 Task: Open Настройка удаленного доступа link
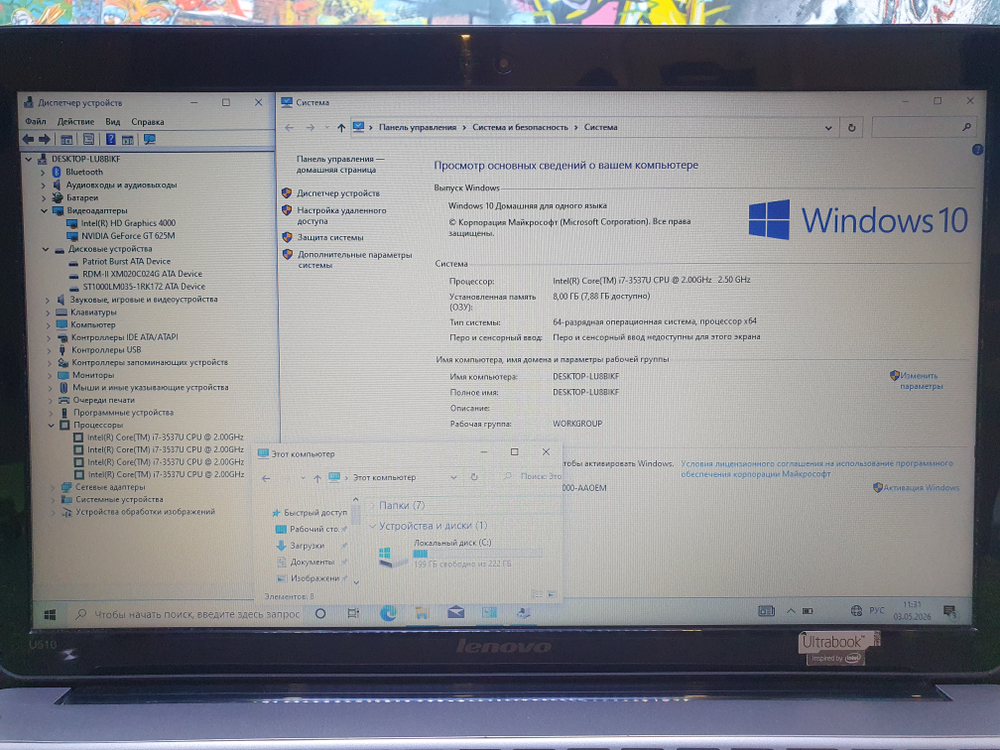[341, 216]
